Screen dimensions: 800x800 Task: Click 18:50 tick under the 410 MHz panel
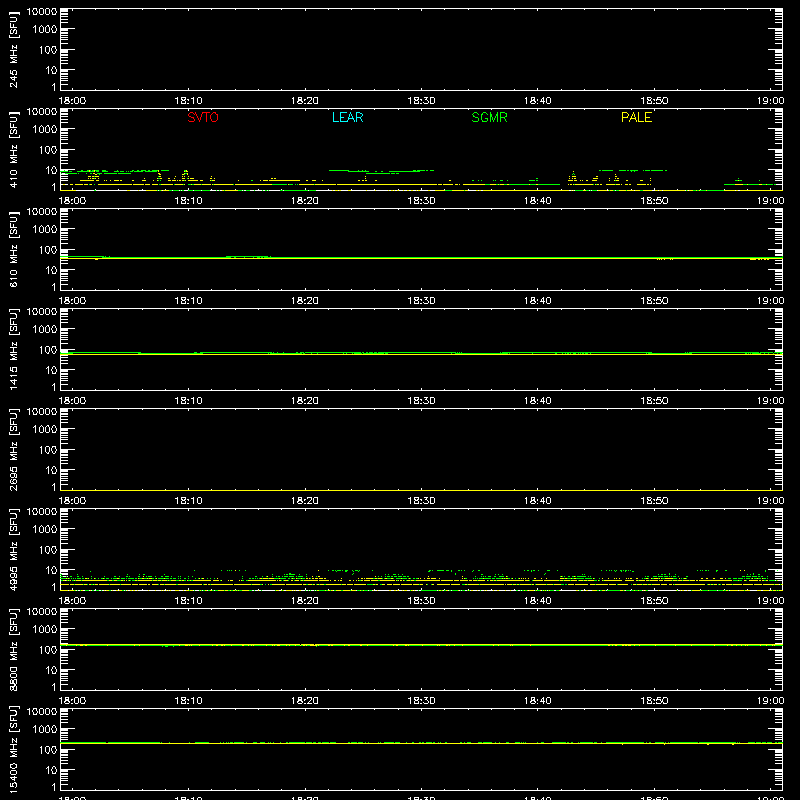(x=654, y=201)
